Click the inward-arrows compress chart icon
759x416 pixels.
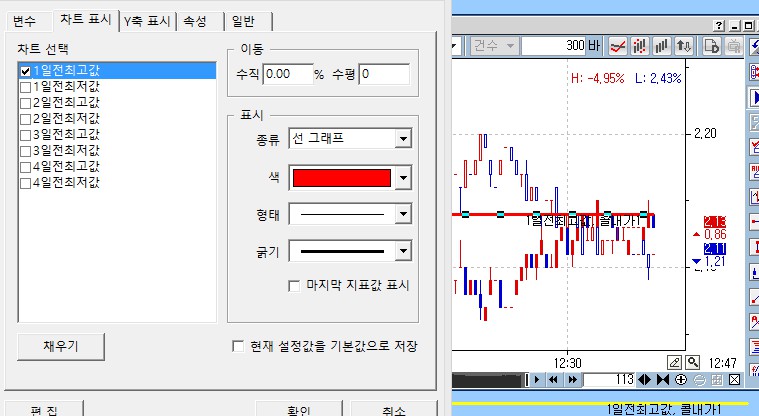pyautogui.click(x=661, y=380)
